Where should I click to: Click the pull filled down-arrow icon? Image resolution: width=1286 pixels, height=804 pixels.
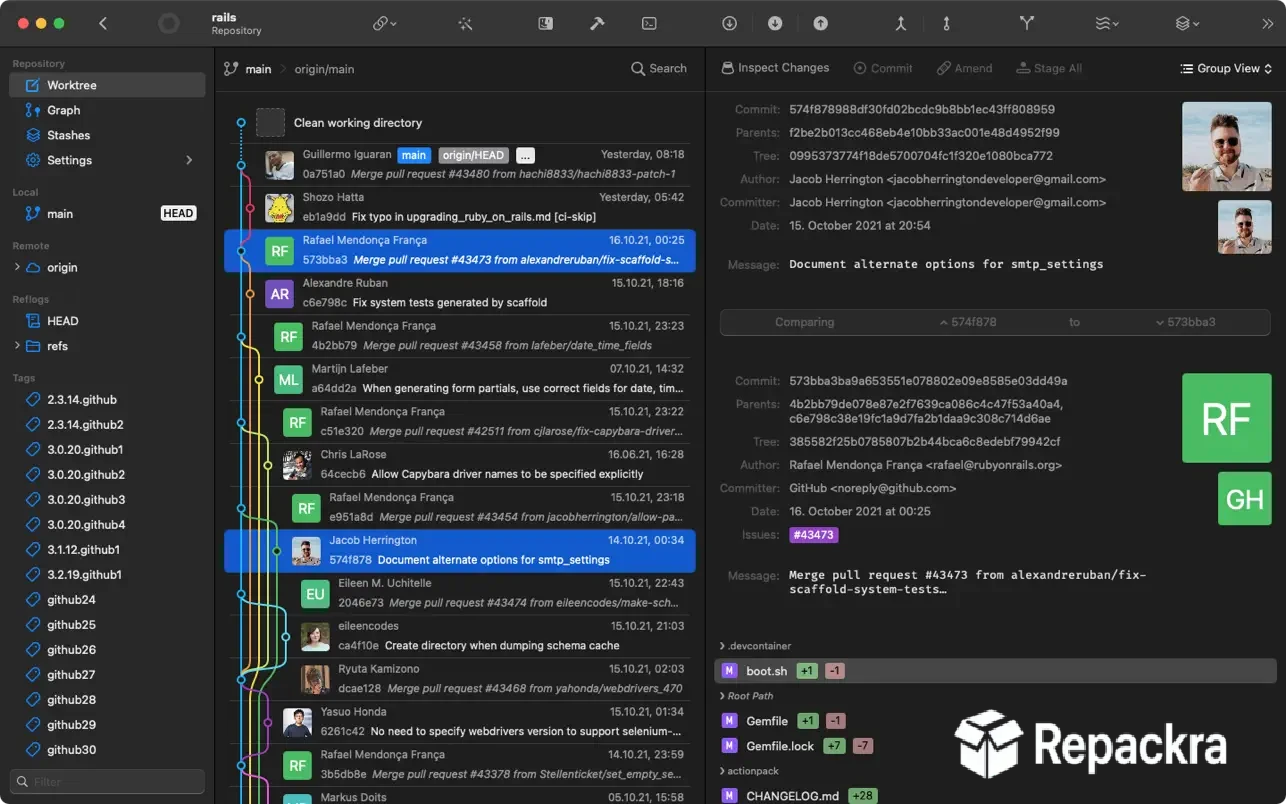click(x=775, y=23)
